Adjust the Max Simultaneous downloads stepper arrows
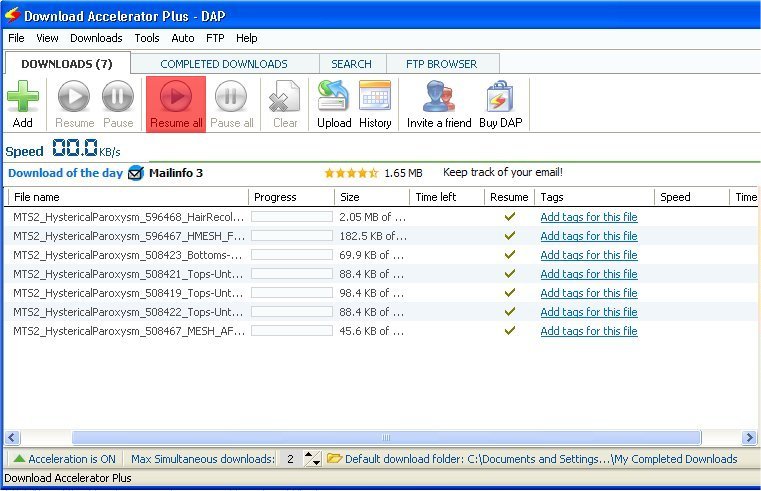 pos(313,458)
